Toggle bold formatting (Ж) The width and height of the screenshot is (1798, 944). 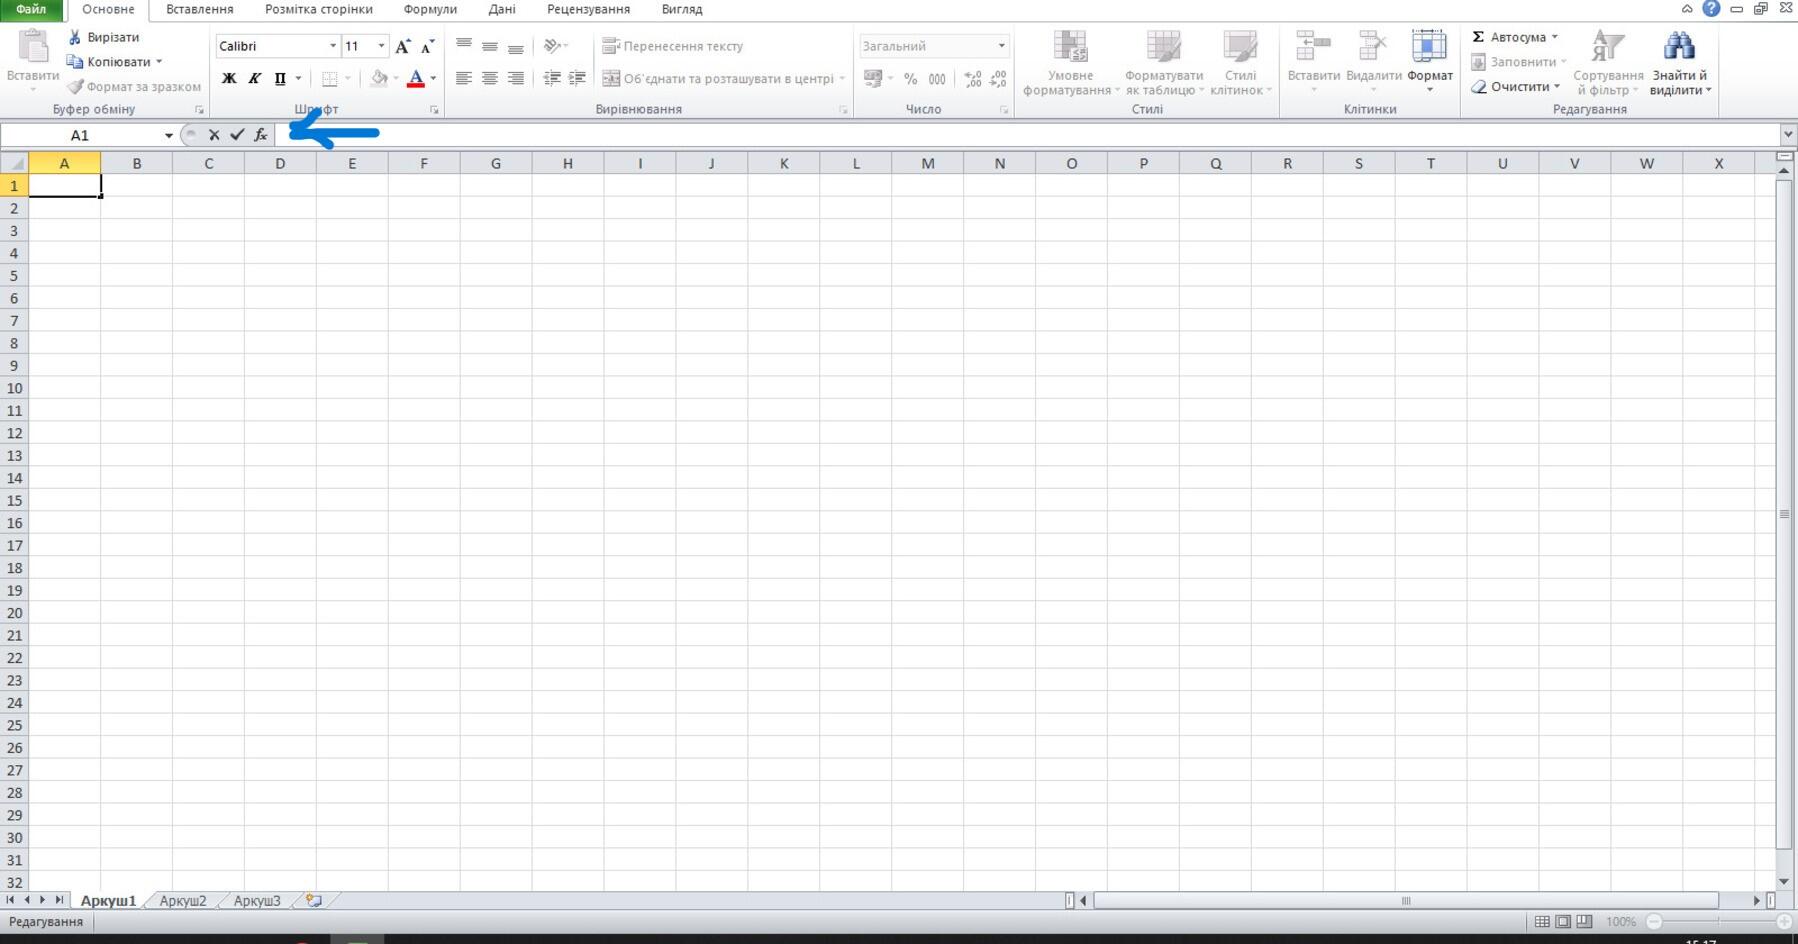tap(229, 79)
